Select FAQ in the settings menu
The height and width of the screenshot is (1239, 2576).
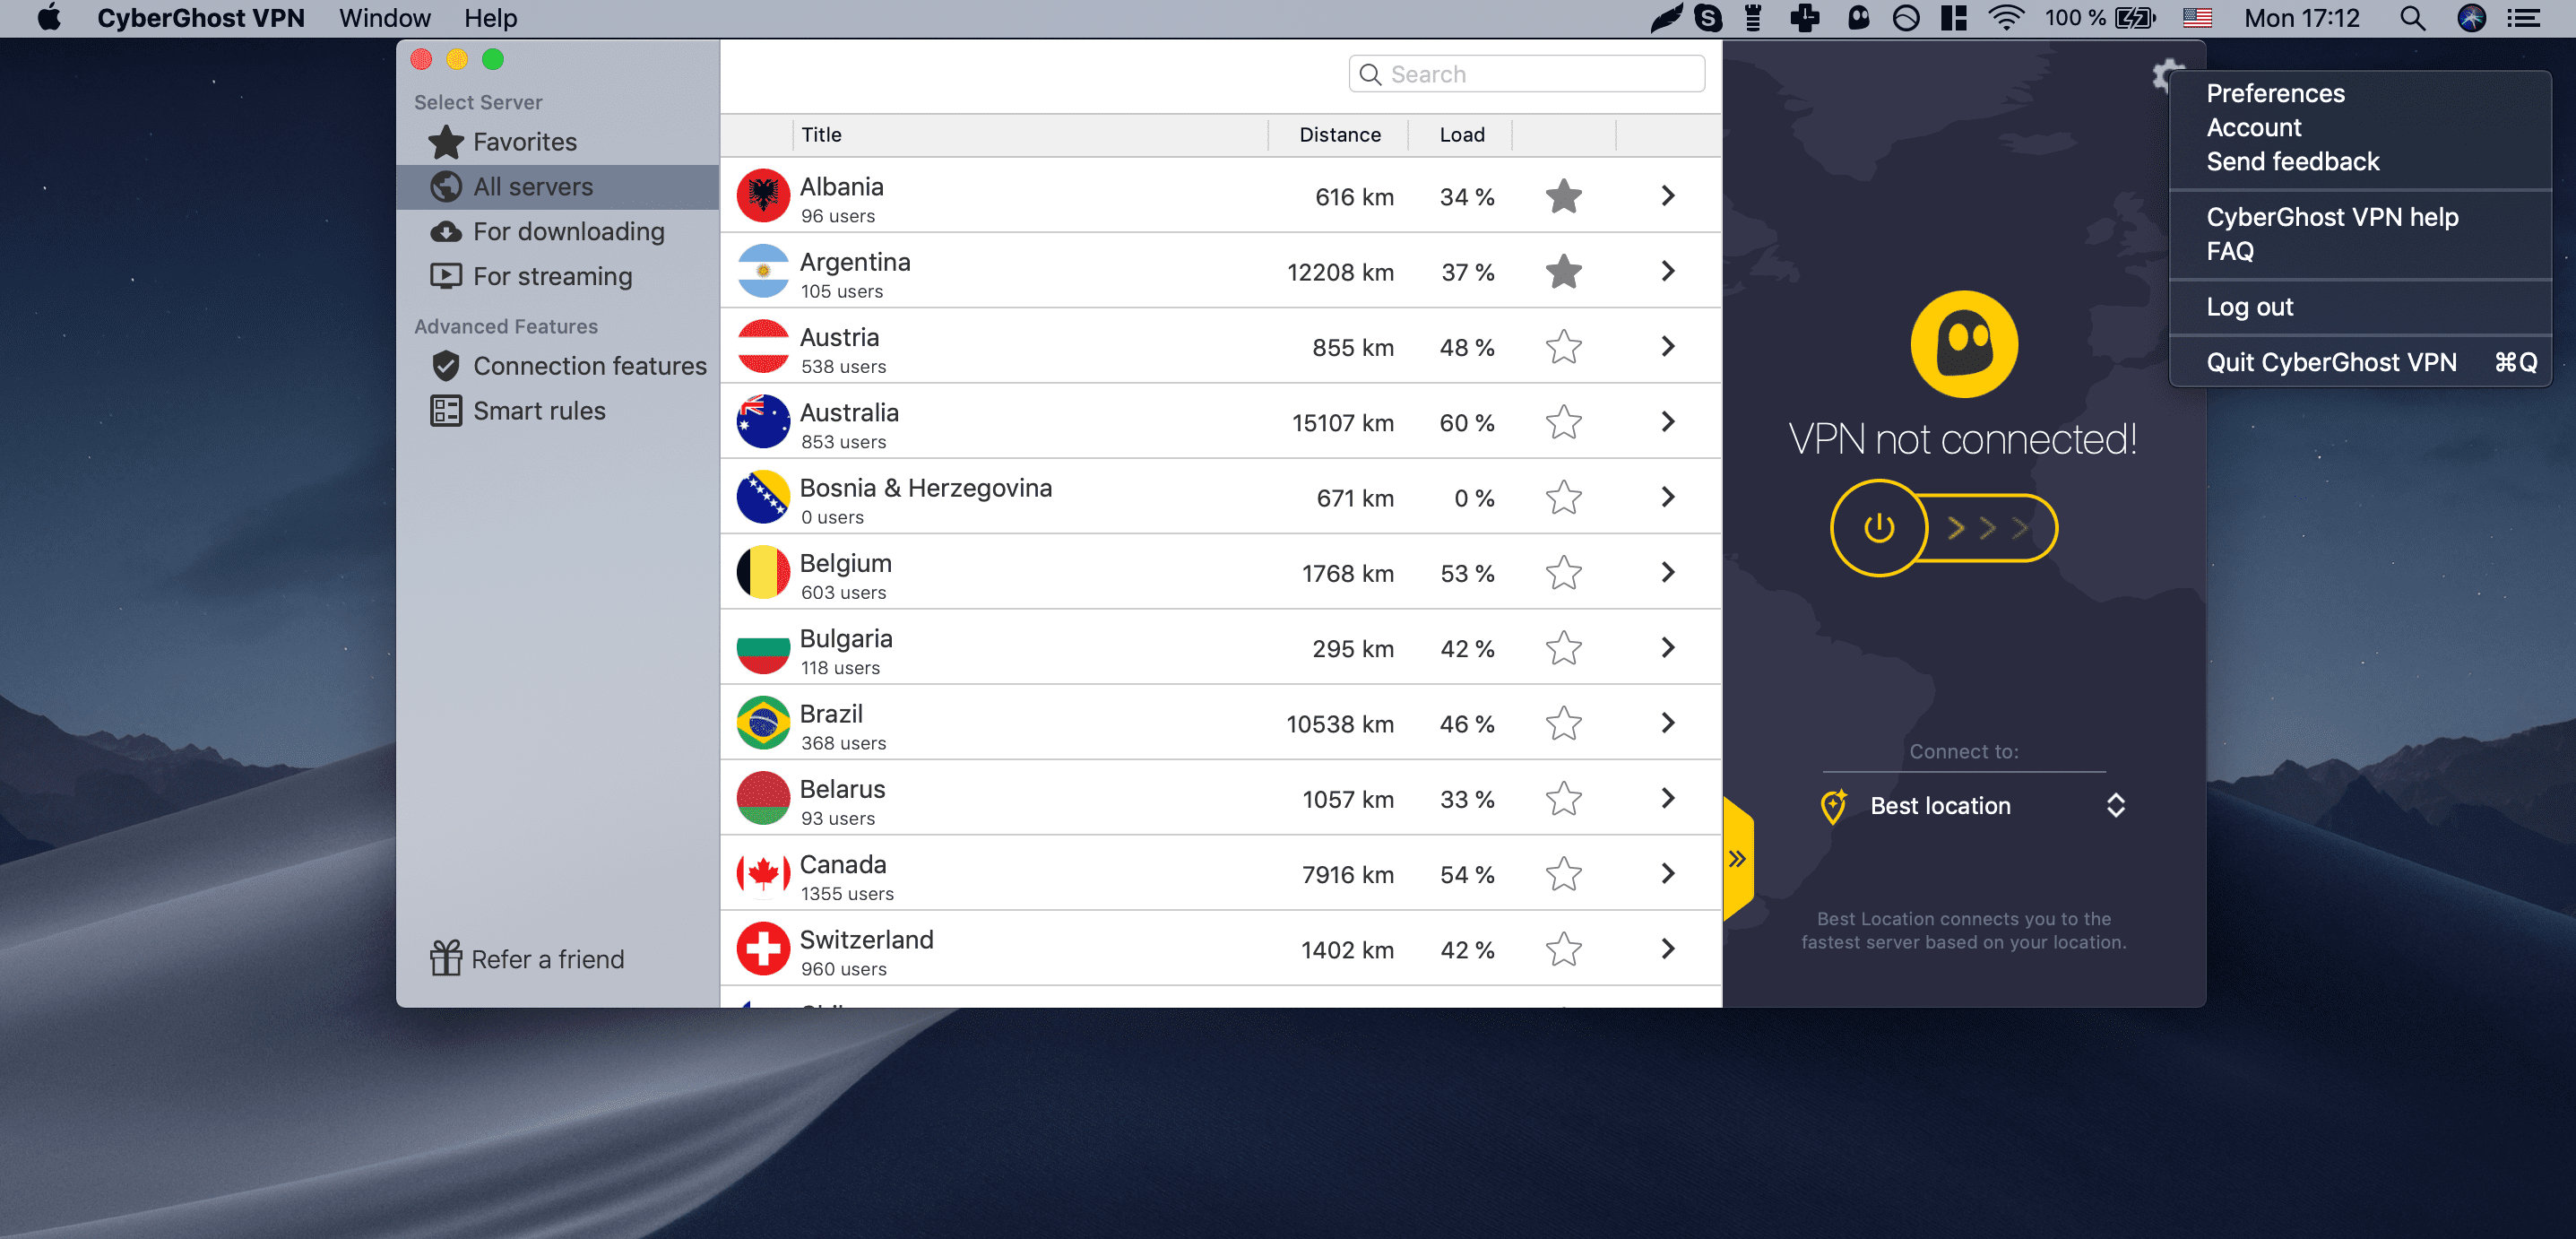pos(2229,251)
